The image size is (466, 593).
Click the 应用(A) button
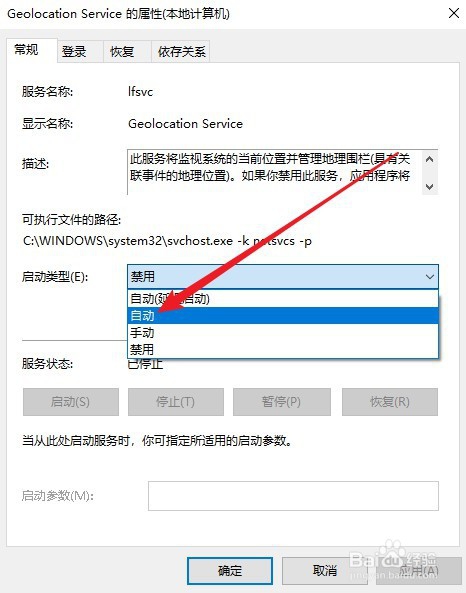[x=419, y=571]
